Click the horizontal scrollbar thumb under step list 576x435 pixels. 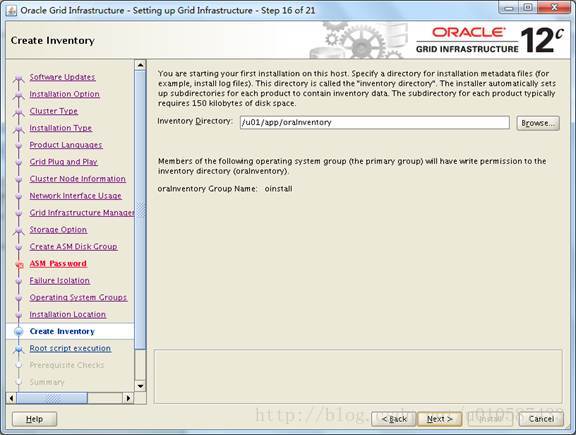tap(52, 398)
